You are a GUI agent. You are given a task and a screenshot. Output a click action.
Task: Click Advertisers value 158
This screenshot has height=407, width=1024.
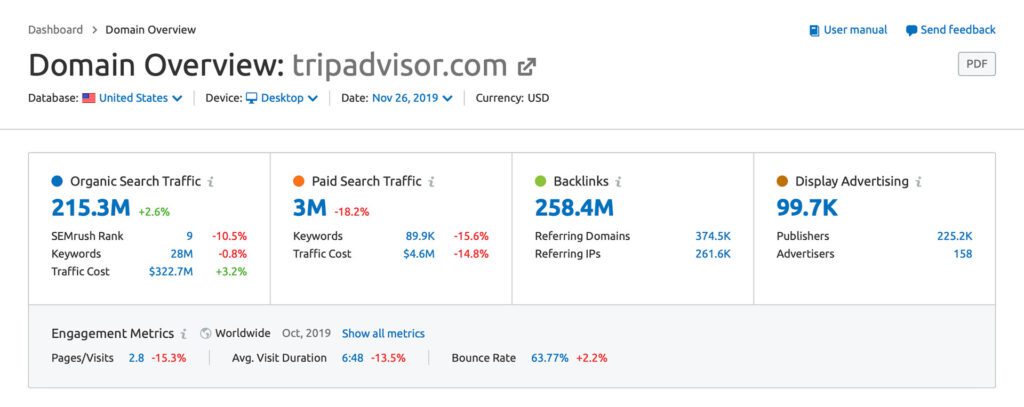(x=963, y=253)
